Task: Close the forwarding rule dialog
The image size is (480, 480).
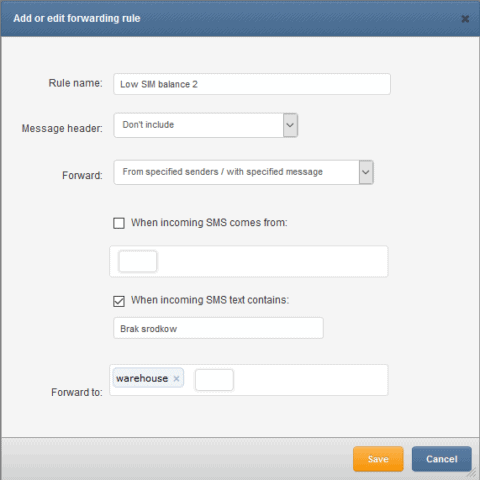Action: 465,19
